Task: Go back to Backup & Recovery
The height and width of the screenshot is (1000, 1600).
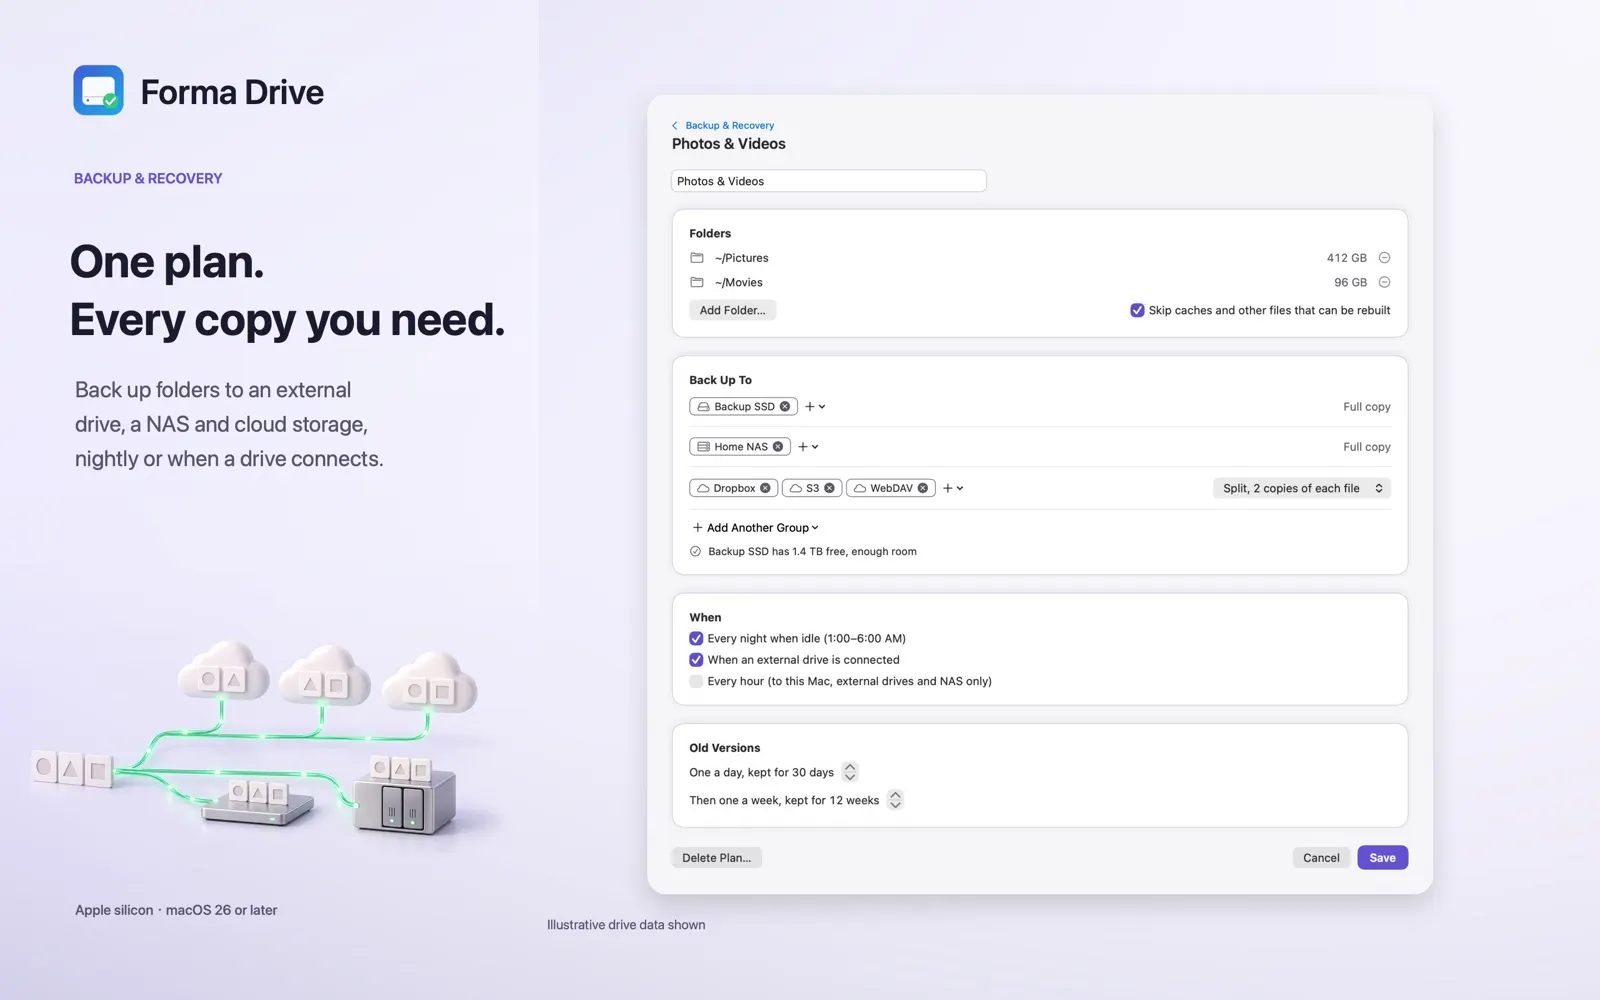Action: pyautogui.click(x=729, y=125)
